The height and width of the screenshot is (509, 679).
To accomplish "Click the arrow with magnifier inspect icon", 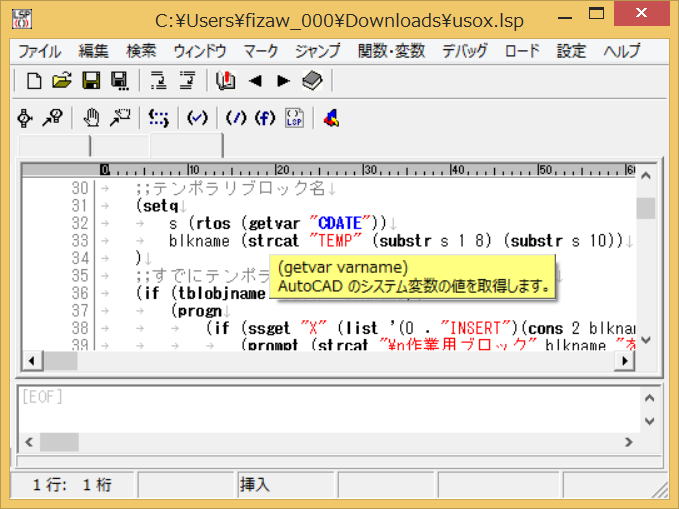I will pos(52,118).
